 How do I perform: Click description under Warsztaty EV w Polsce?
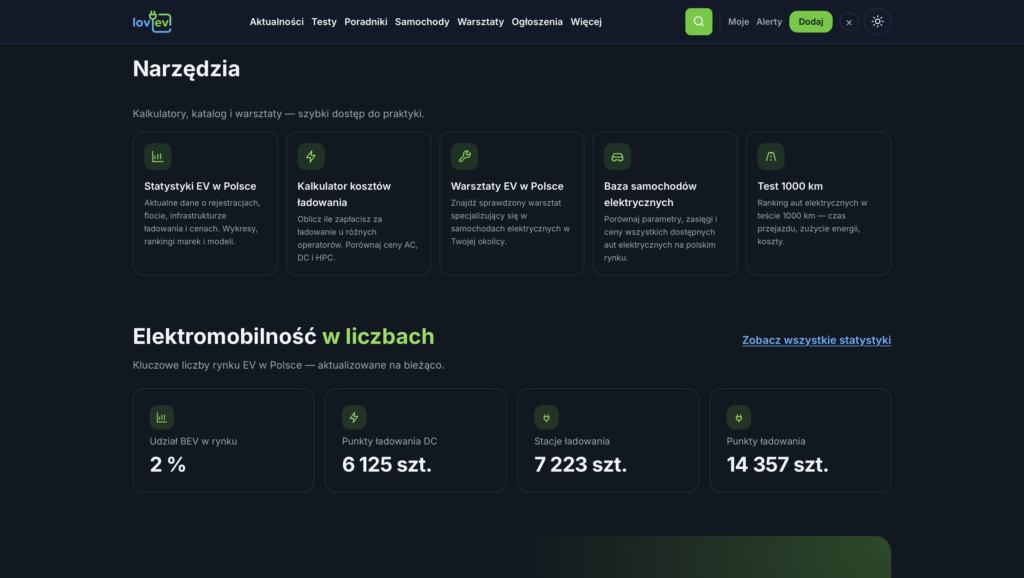510,222
